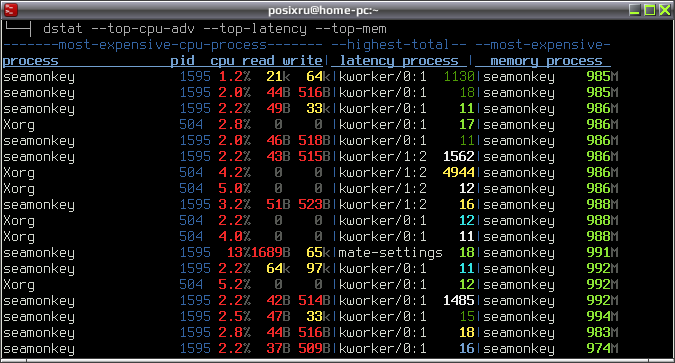675x363 pixels.
Task: Select the read value 1689B
Action: click(271, 253)
